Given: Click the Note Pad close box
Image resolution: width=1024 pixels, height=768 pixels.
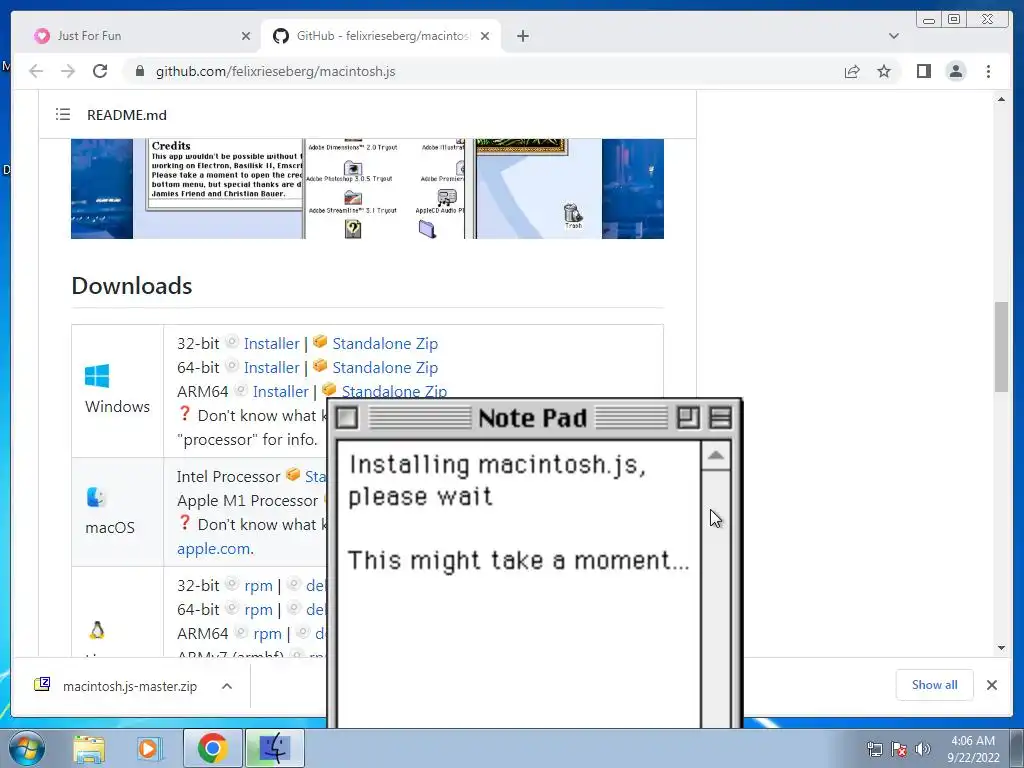Looking at the screenshot, I should [347, 417].
